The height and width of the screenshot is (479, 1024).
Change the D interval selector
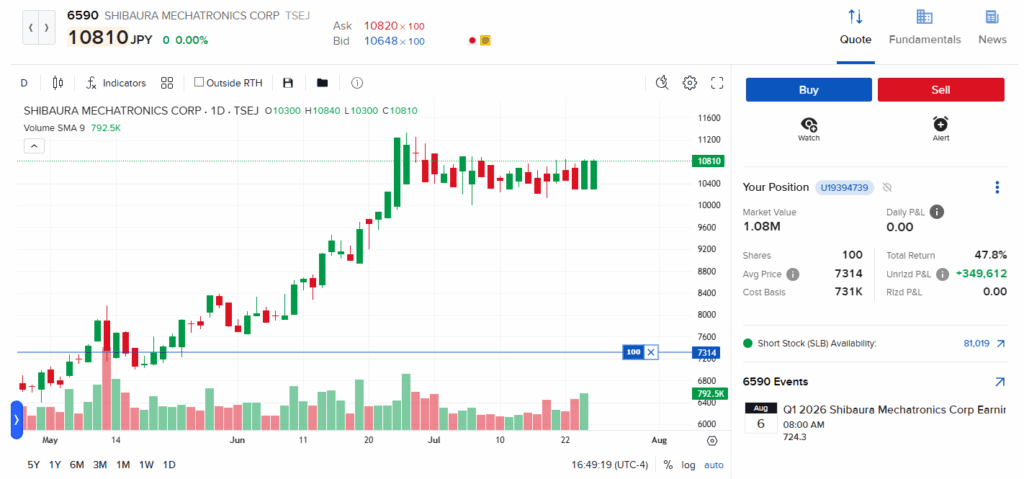click(x=24, y=83)
